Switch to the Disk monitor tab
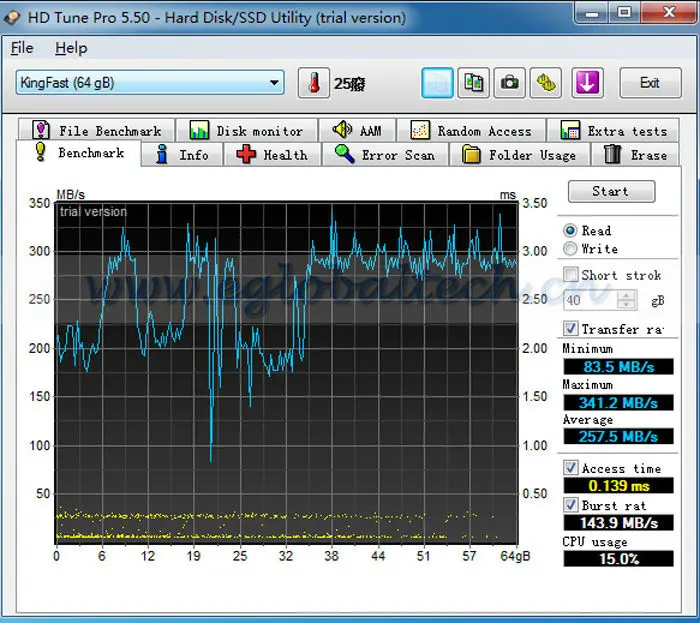This screenshot has height=623, width=700. [x=246, y=131]
